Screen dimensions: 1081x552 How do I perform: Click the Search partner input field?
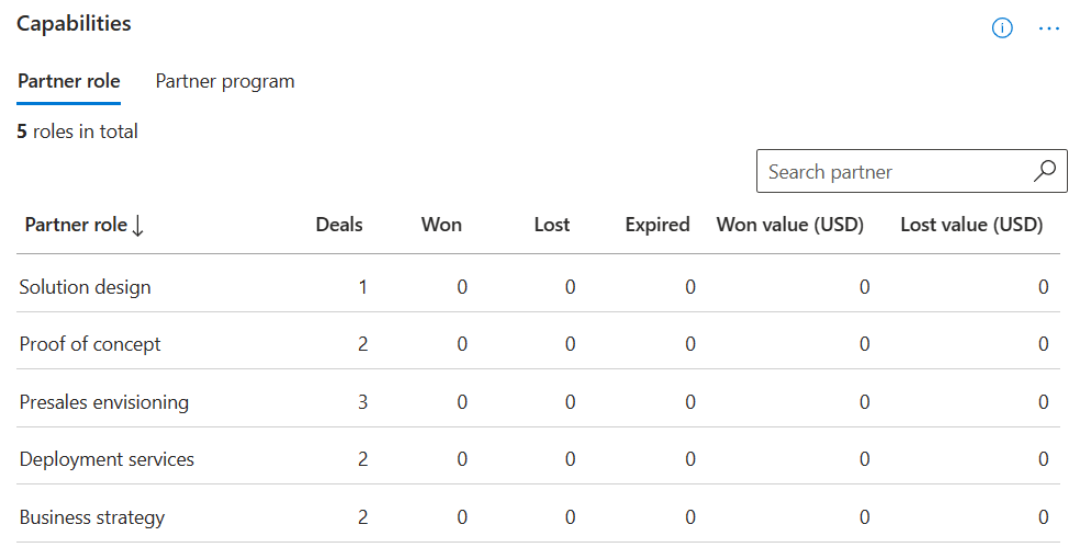(895, 172)
